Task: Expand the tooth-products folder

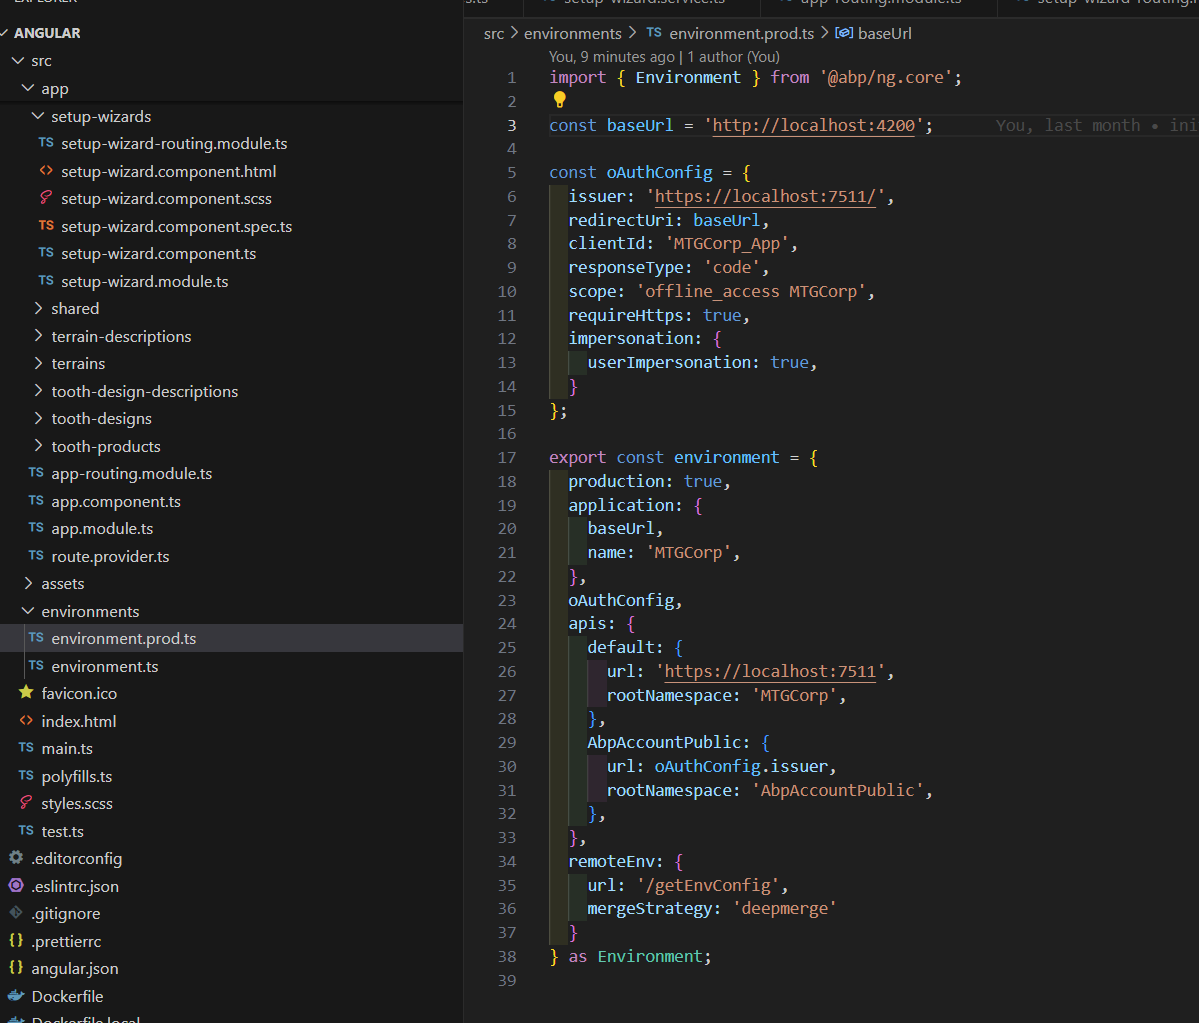Action: 39,446
